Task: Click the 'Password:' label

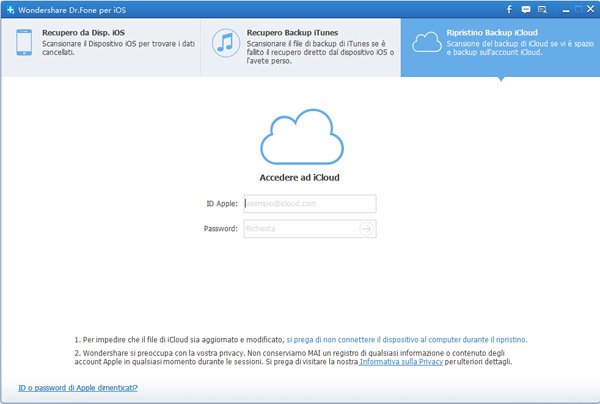Action: pyautogui.click(x=220, y=229)
